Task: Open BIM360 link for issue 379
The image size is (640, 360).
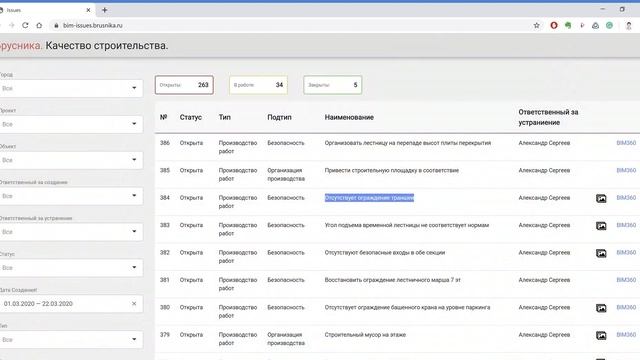Action: click(x=626, y=334)
